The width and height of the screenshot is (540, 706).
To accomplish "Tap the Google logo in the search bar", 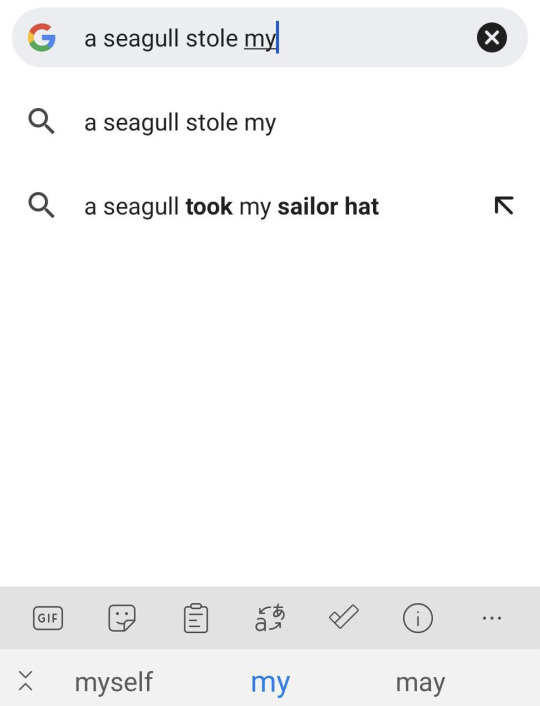I will (41, 37).
